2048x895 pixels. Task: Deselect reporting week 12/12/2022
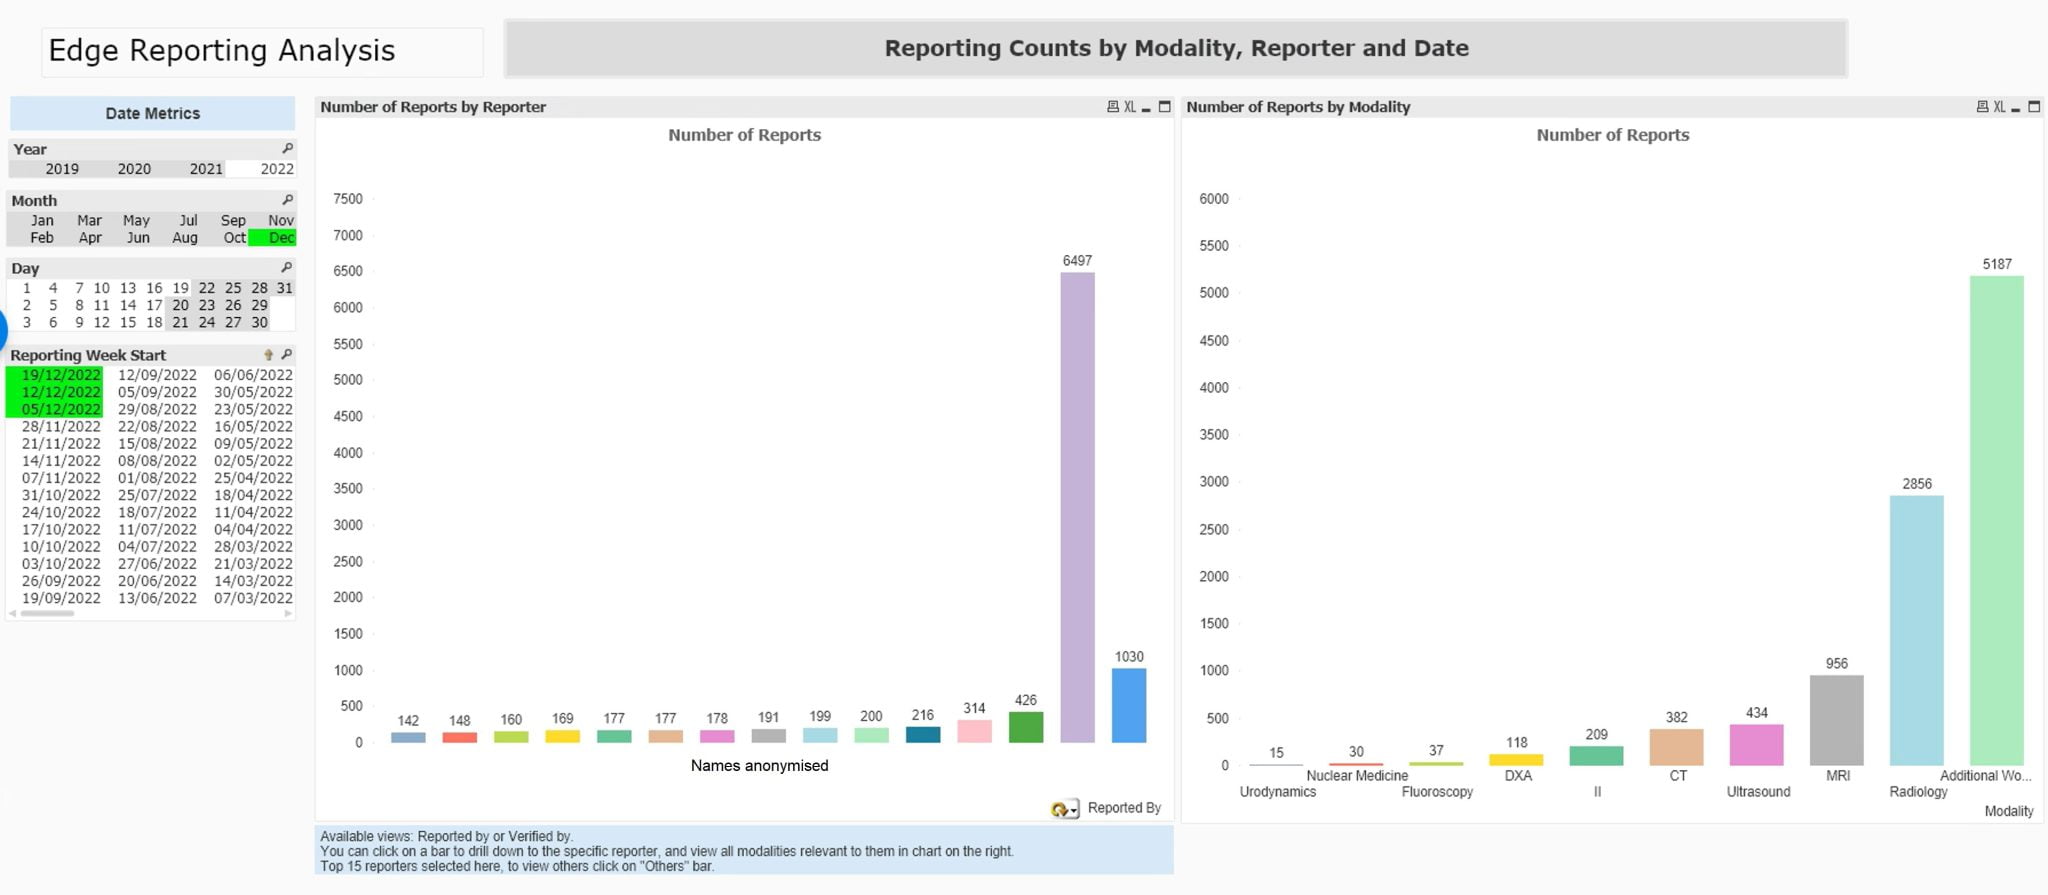pos(61,392)
